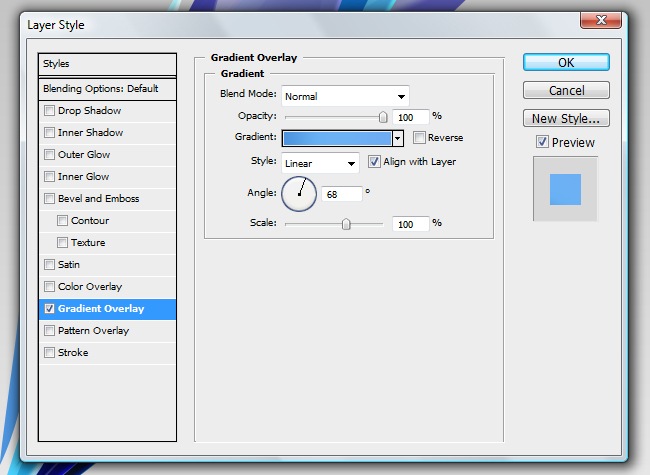Click the Scale slider handle
This screenshot has width=650, height=475.
(x=346, y=224)
